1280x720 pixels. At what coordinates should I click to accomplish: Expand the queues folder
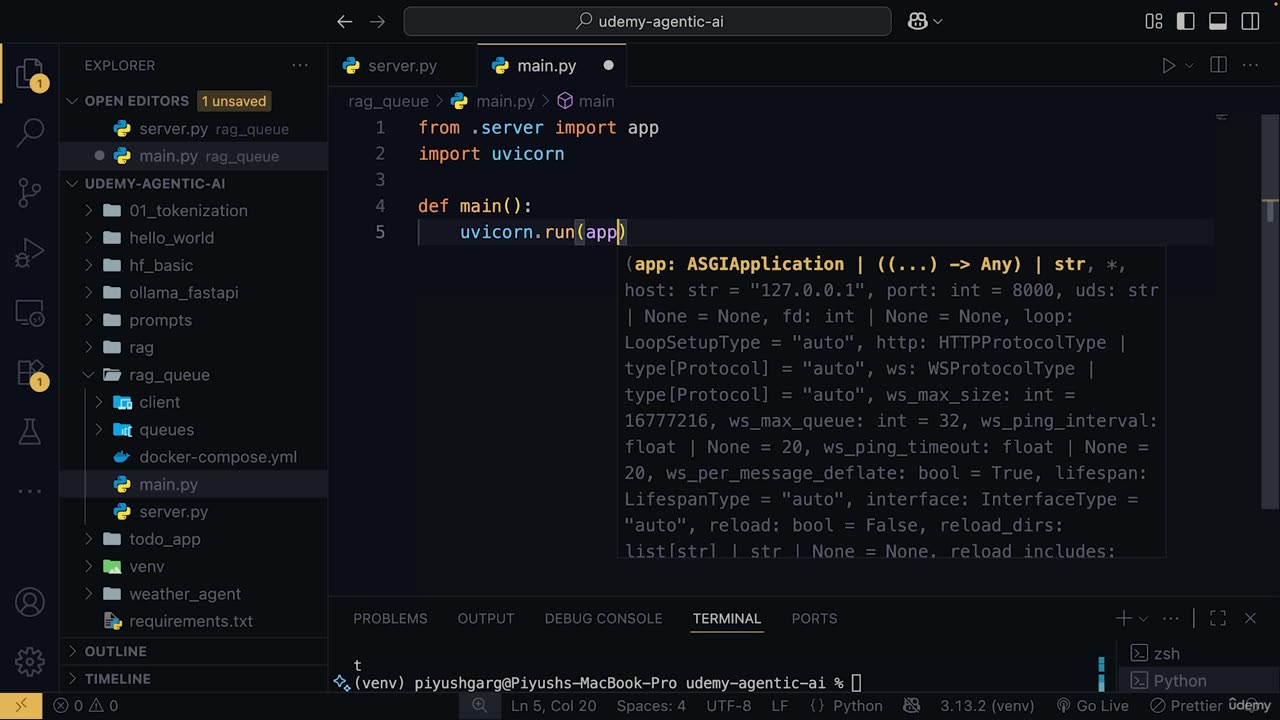point(166,430)
